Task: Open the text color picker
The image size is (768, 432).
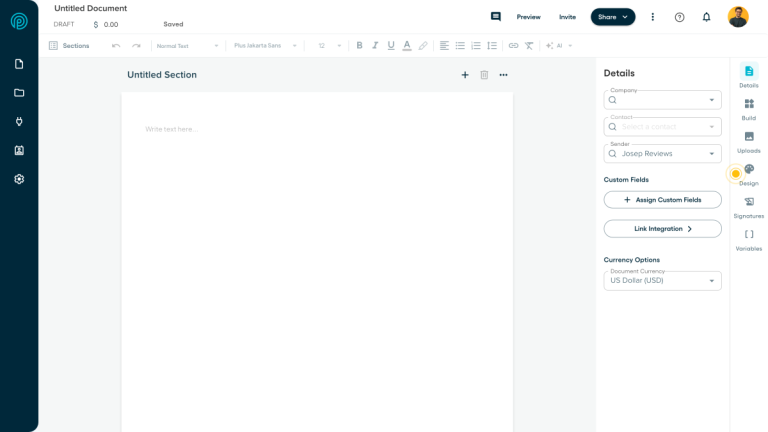Action: 407,46
